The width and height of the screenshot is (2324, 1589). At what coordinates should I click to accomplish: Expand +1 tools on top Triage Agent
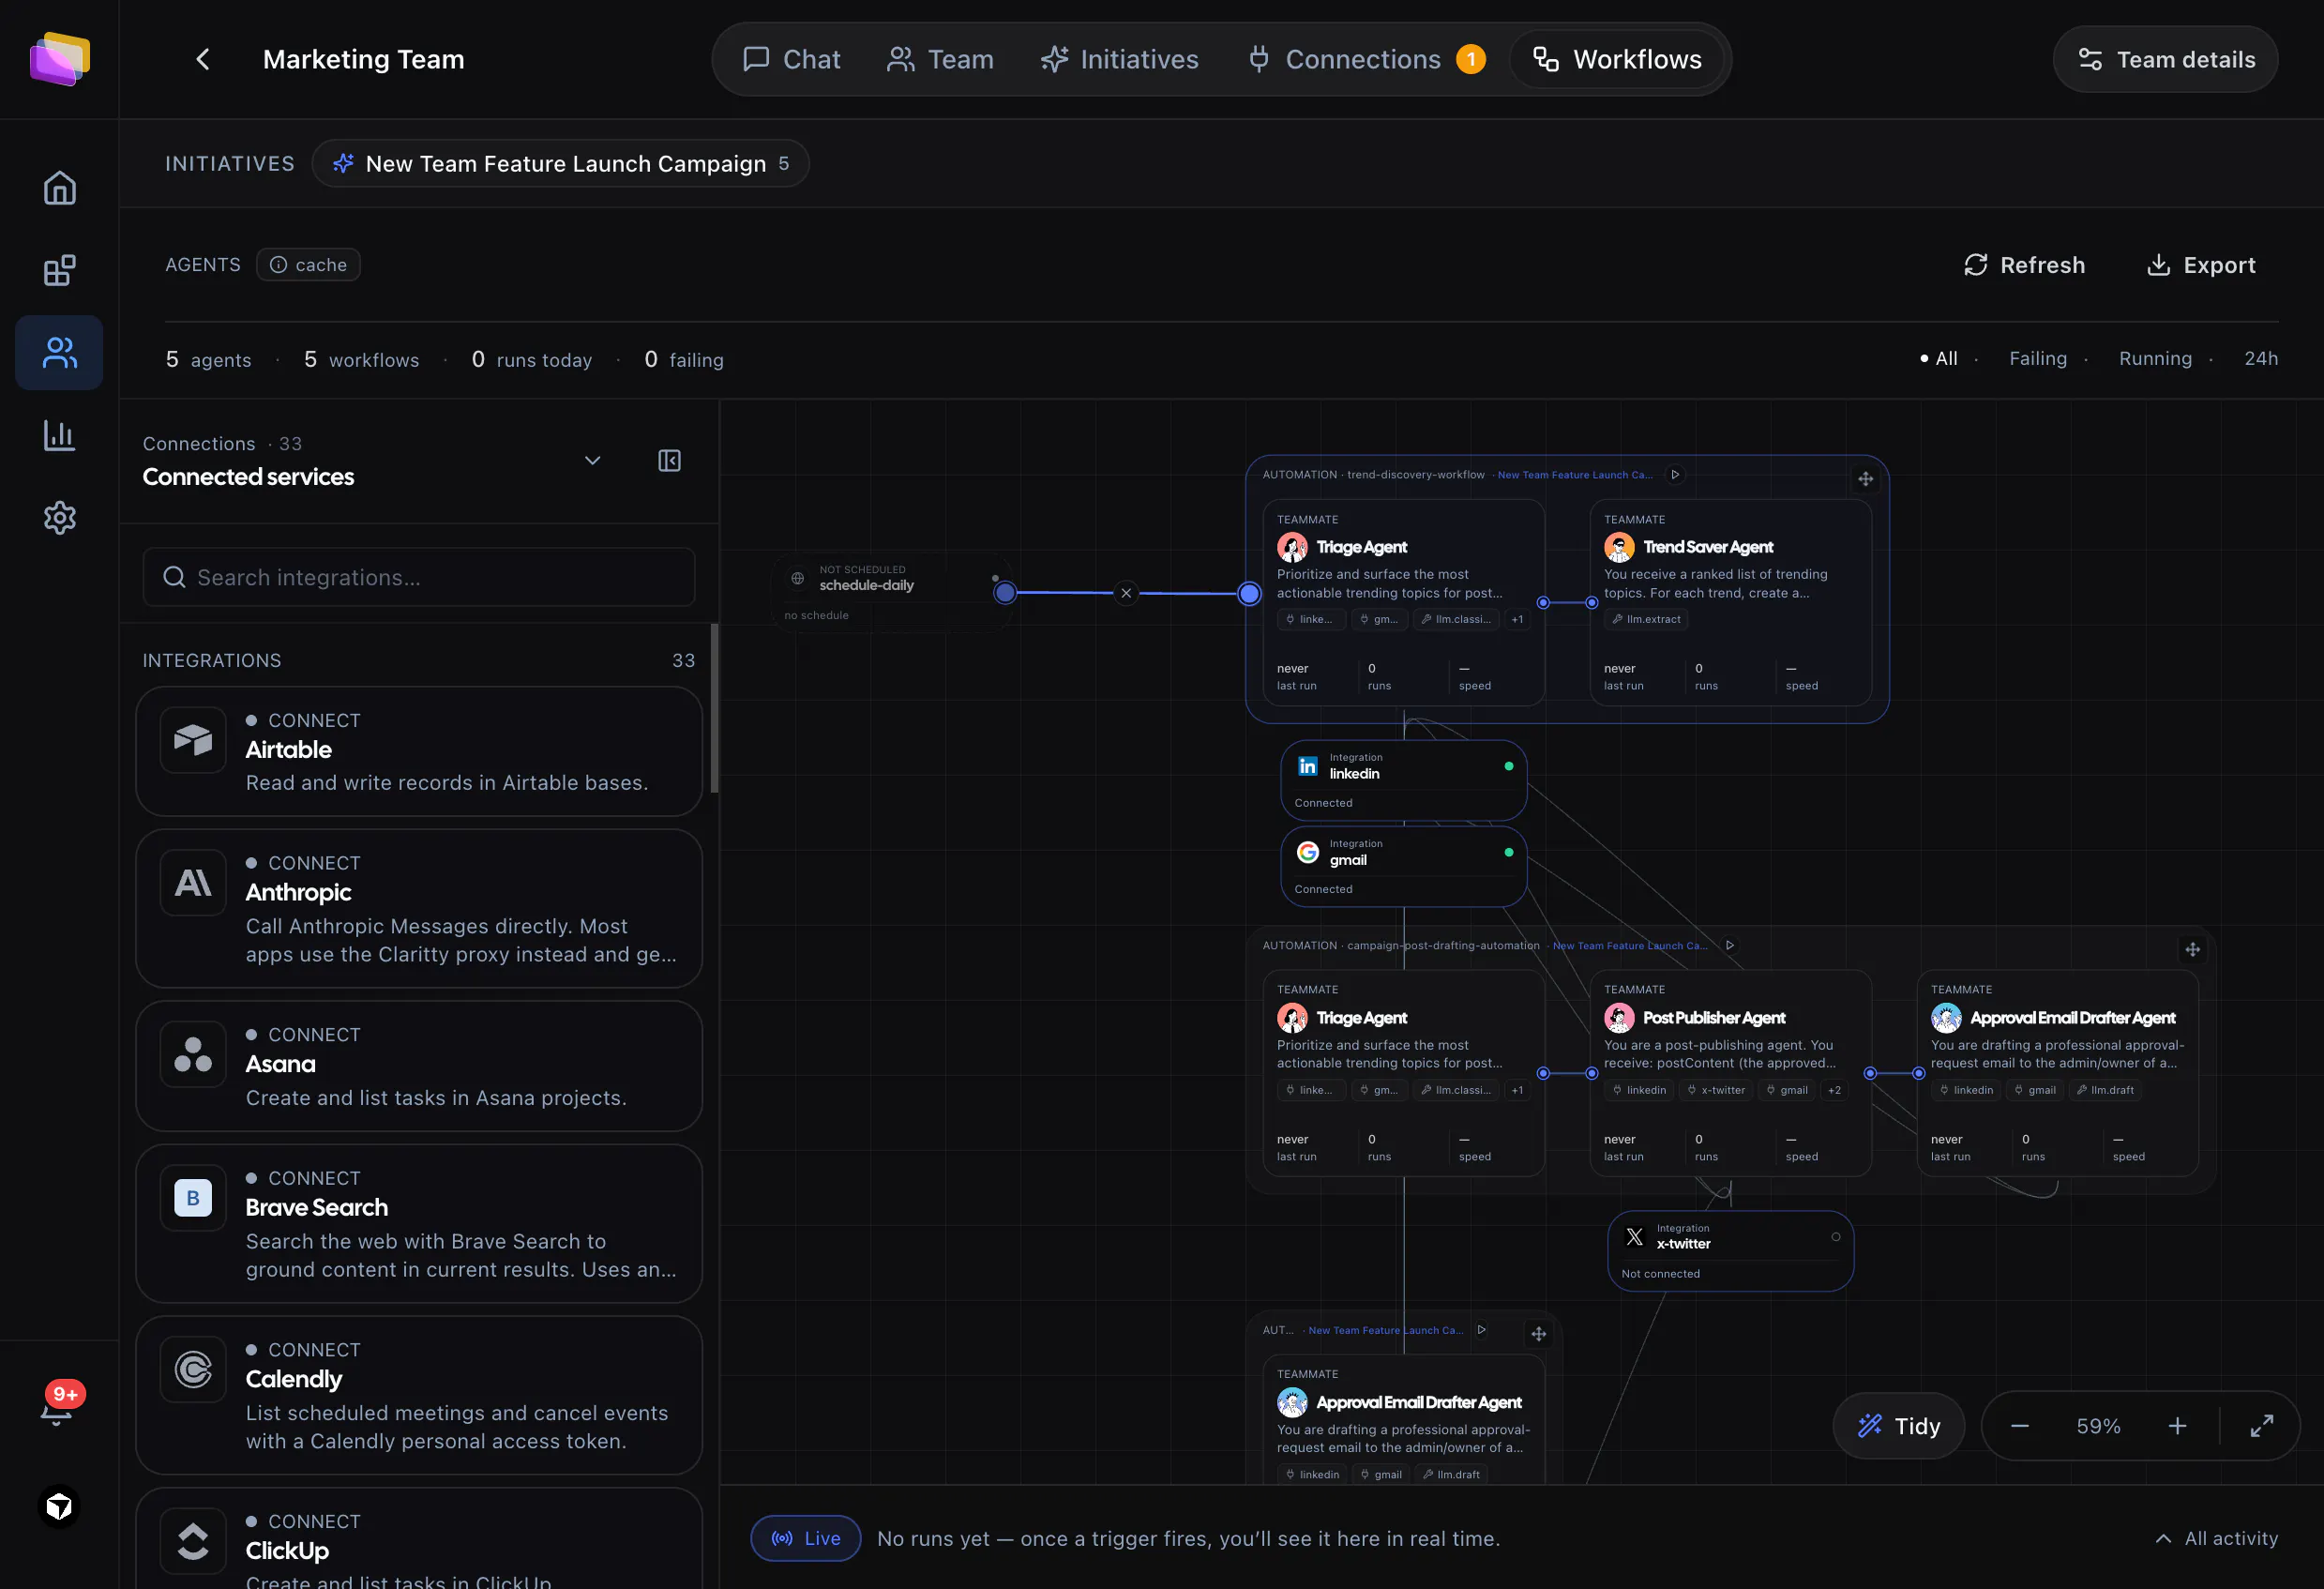tap(1517, 619)
